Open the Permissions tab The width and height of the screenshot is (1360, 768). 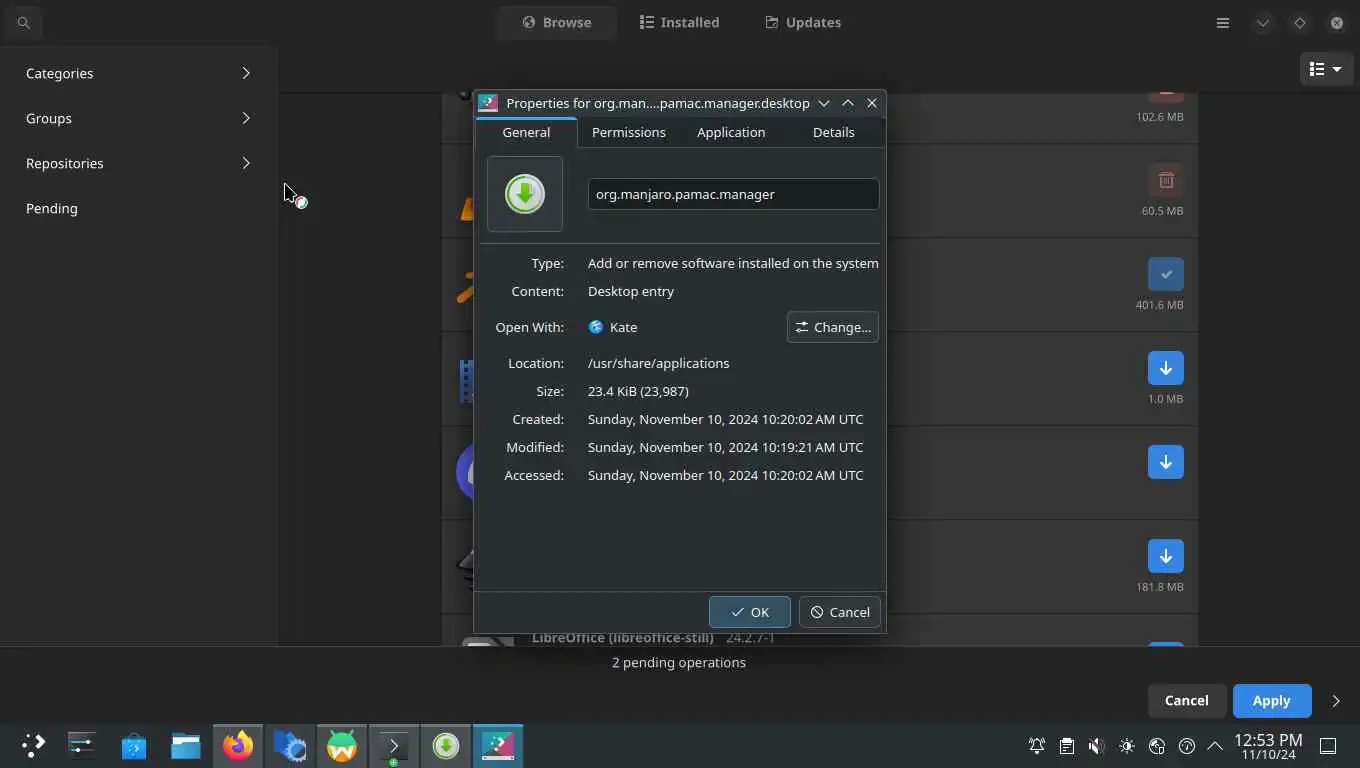coord(628,132)
